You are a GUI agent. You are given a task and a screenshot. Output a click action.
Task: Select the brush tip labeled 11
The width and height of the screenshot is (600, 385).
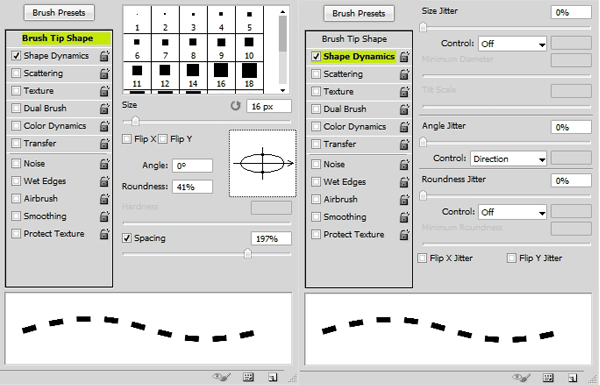click(137, 75)
